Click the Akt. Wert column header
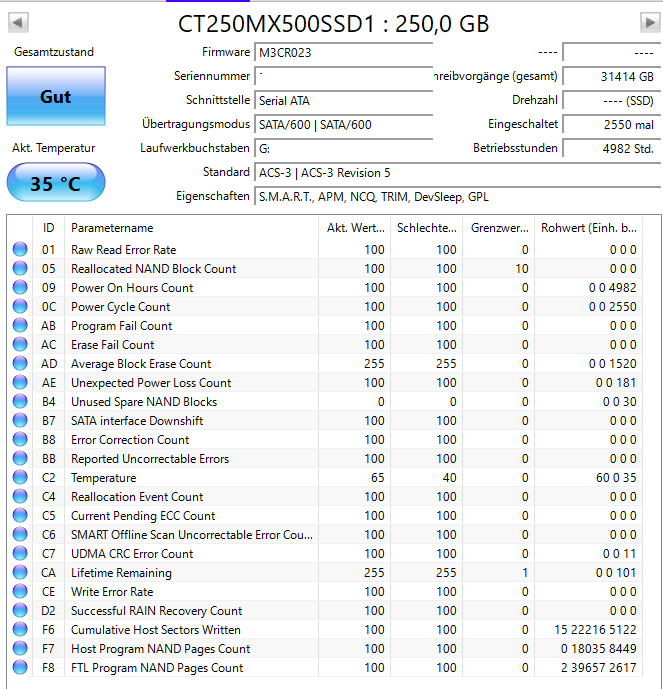The image size is (663, 689). point(355,228)
